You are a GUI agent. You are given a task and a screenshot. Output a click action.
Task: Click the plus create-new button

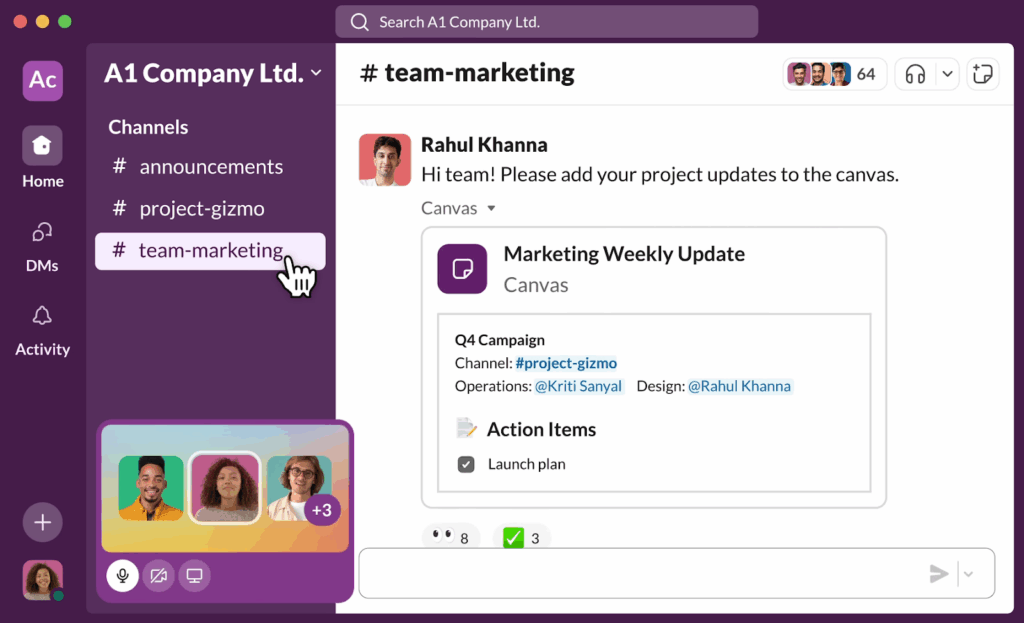click(x=42, y=522)
